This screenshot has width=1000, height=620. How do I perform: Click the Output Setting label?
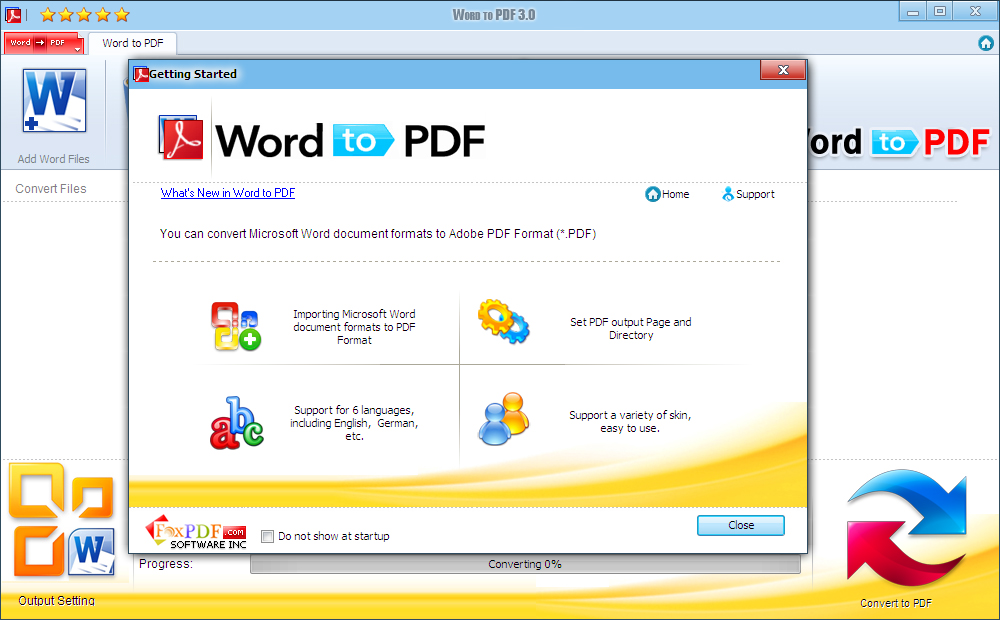(56, 600)
